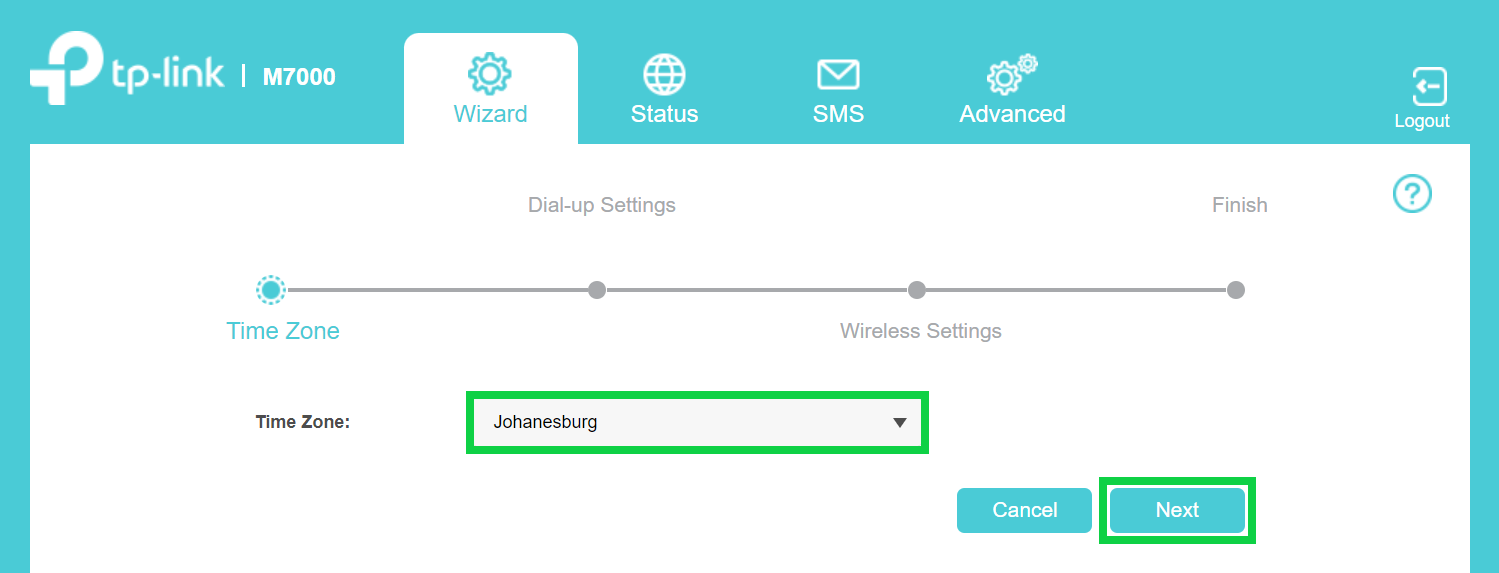The image size is (1499, 573).
Task: Click the Status globe icon
Action: tap(664, 74)
